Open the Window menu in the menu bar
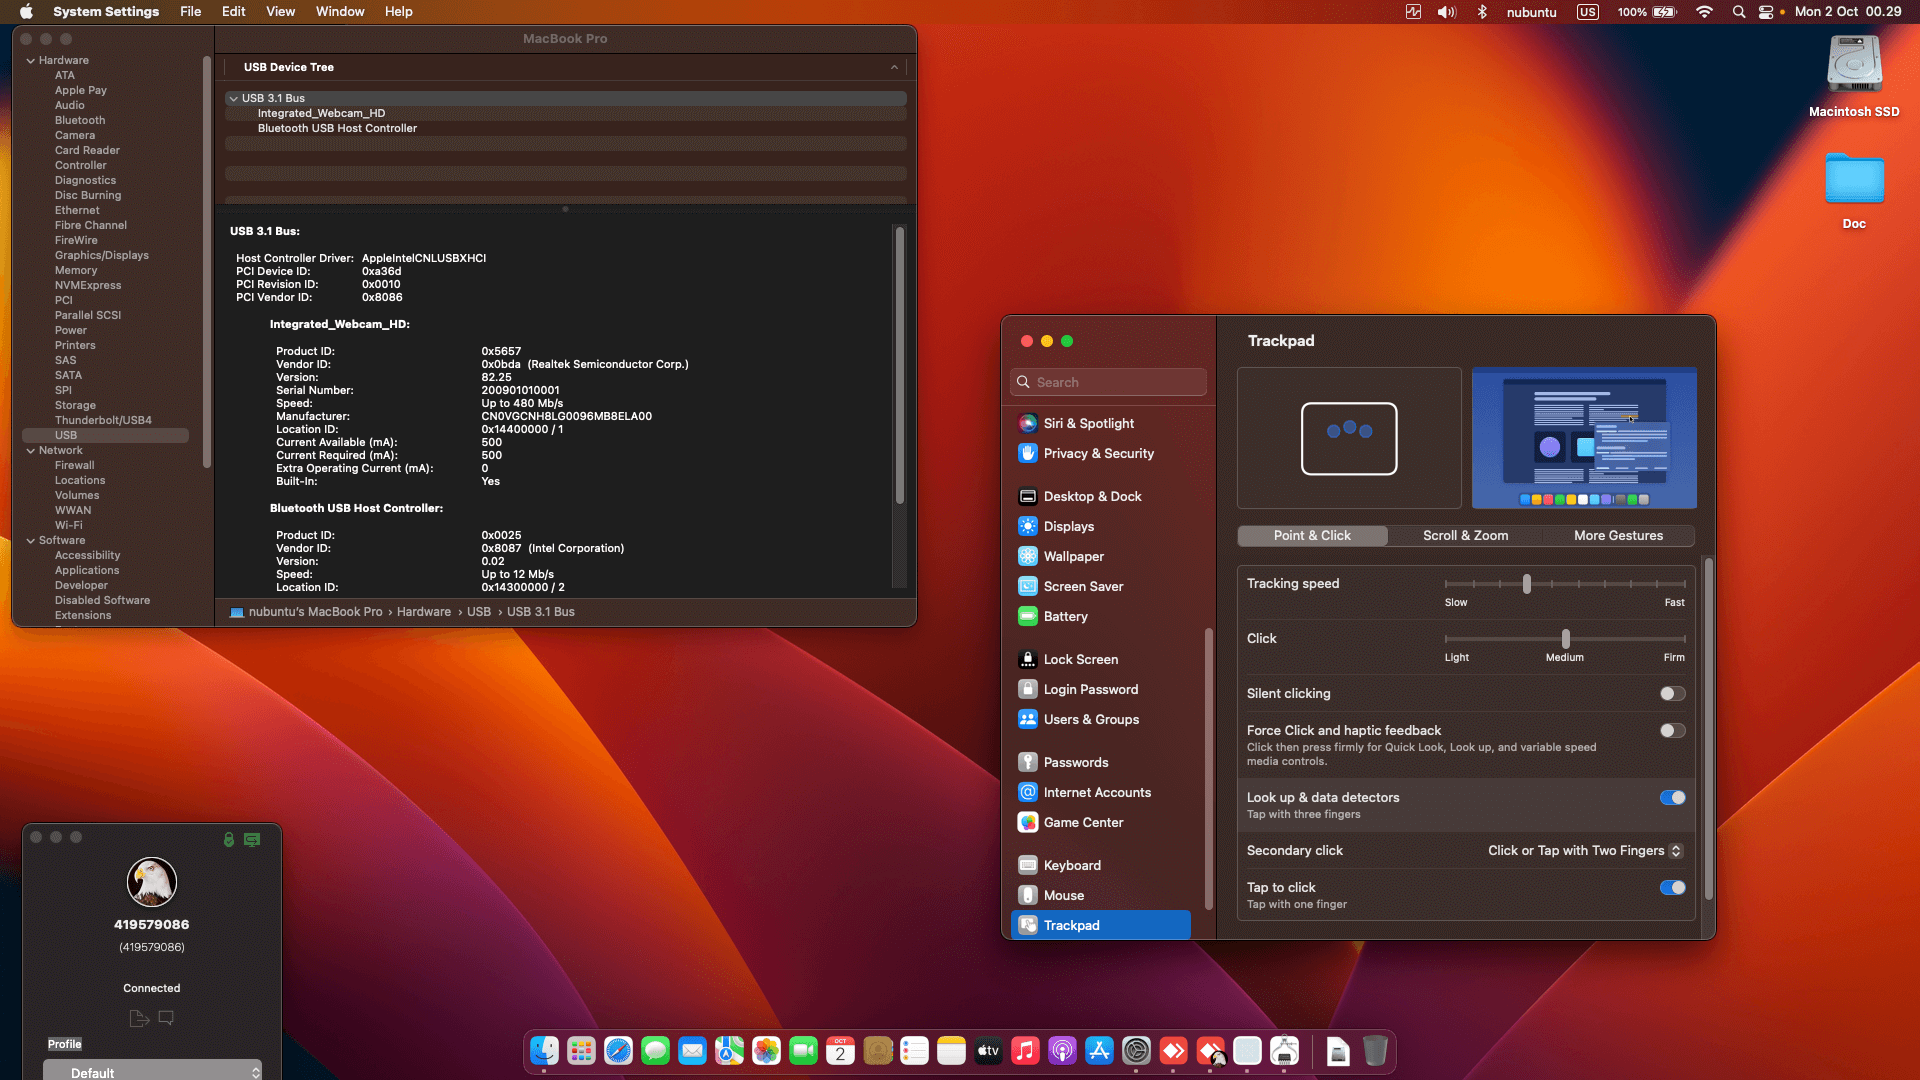The height and width of the screenshot is (1080, 1920). point(339,11)
